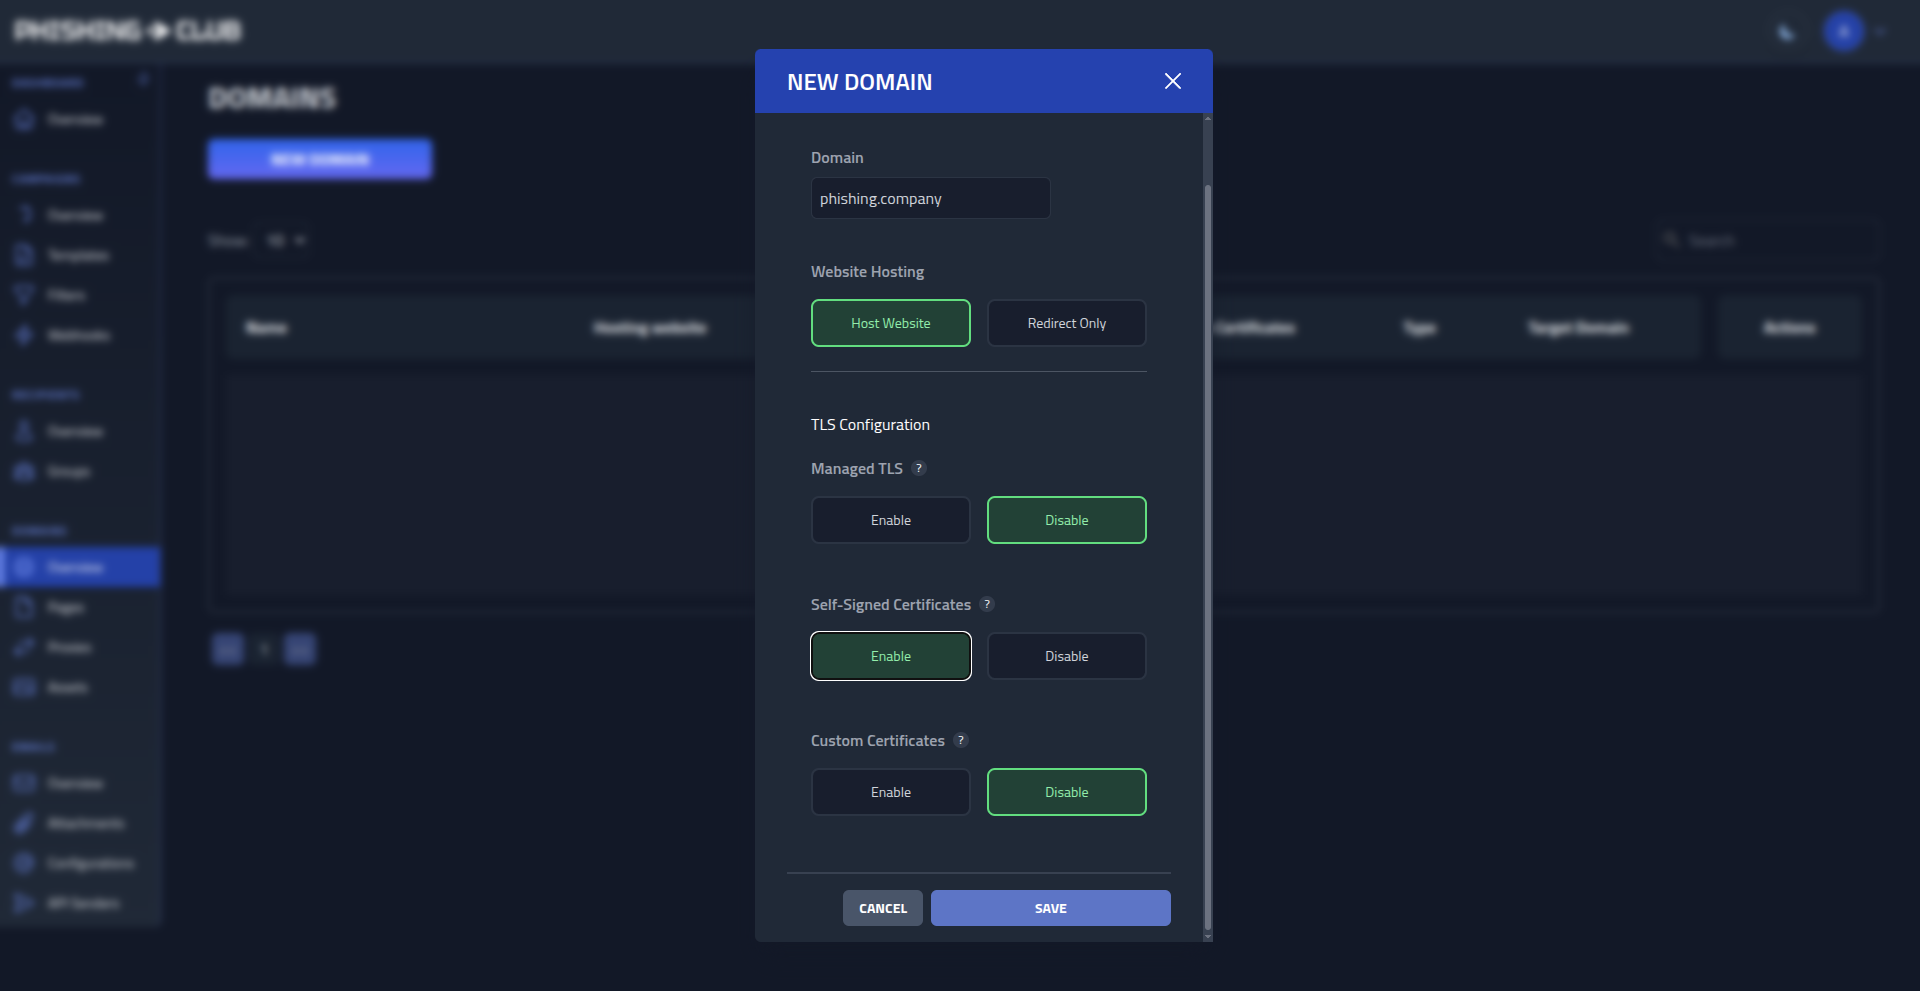
Task: Click the Managed TLS label
Action: 856,469
